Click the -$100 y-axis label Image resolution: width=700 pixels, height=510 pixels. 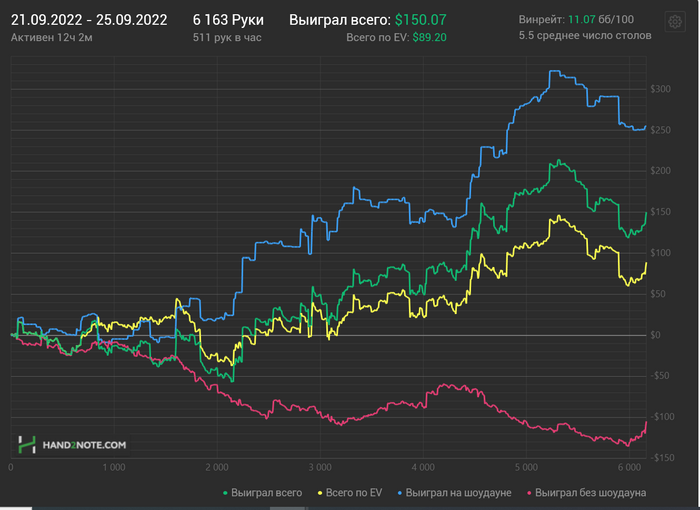(x=662, y=417)
